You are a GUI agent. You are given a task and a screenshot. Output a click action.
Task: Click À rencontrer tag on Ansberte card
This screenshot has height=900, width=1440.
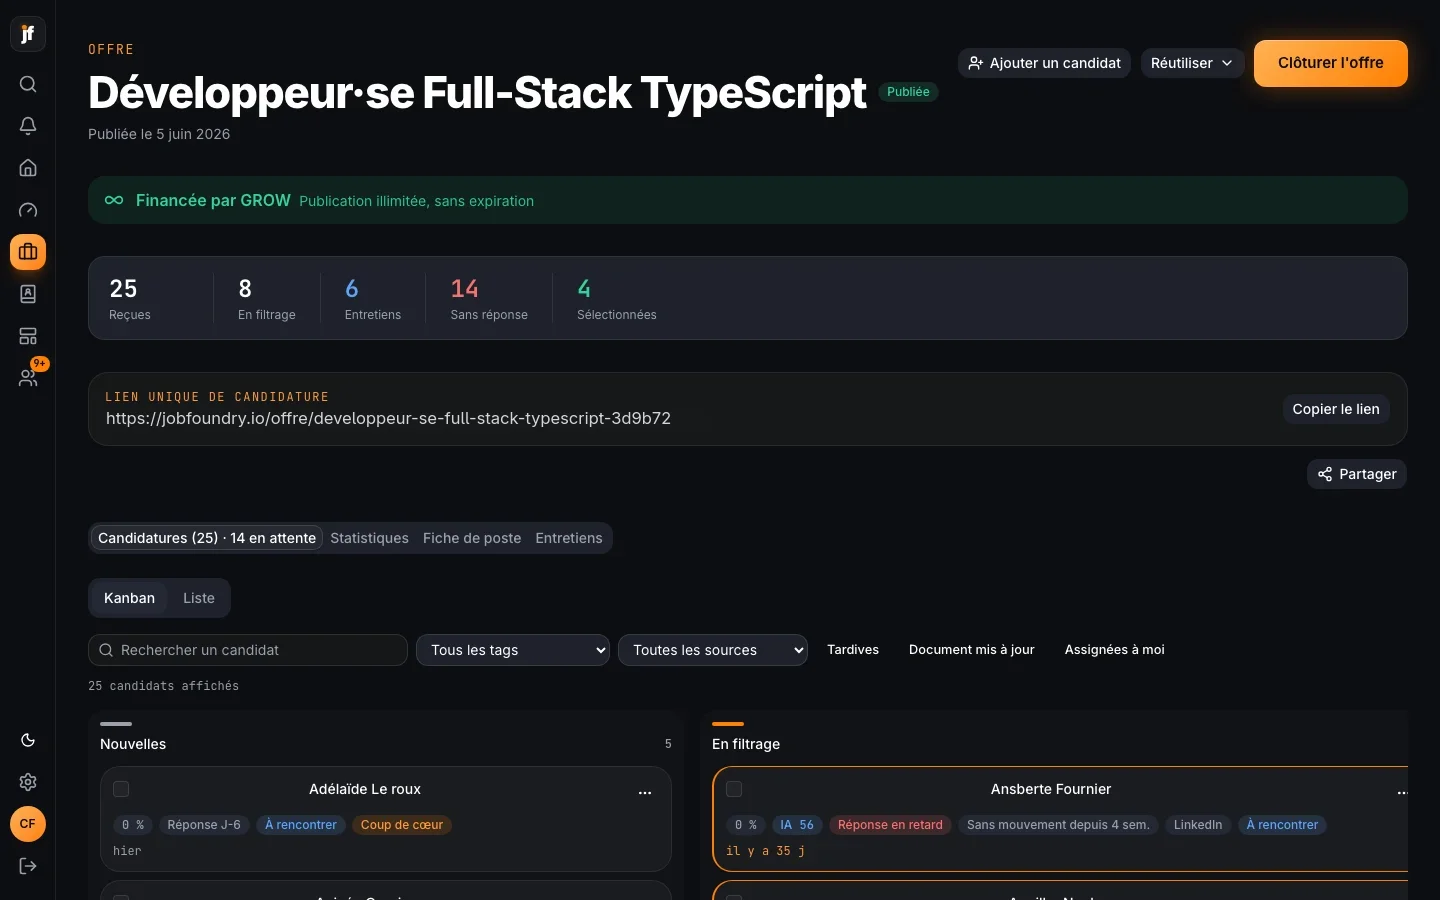(x=1282, y=825)
